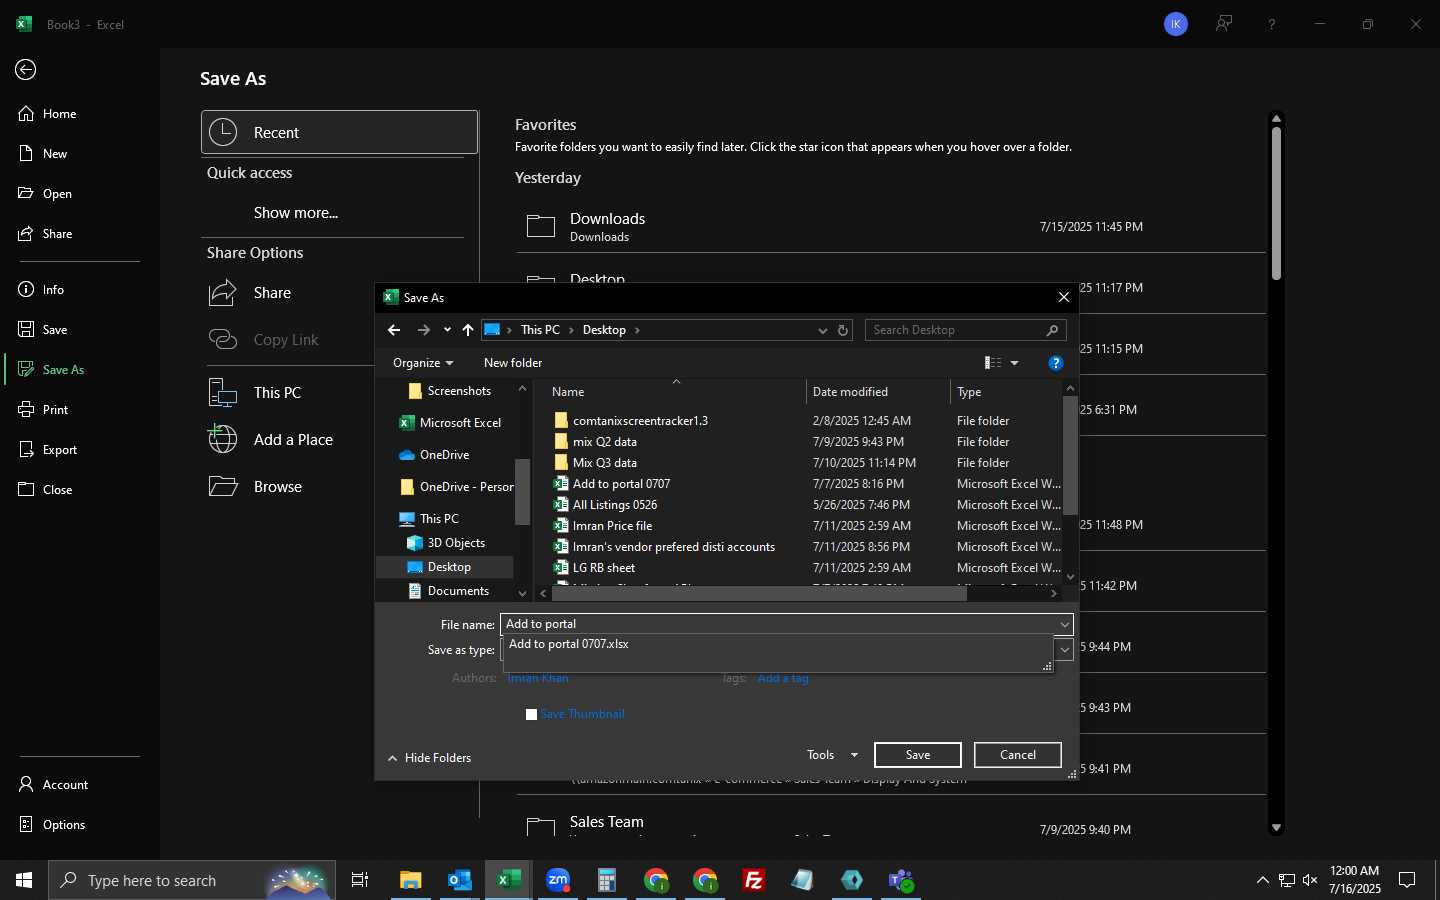This screenshot has height=900, width=1440.
Task: Click the file list vertical scrollbar
Action: [1070, 456]
